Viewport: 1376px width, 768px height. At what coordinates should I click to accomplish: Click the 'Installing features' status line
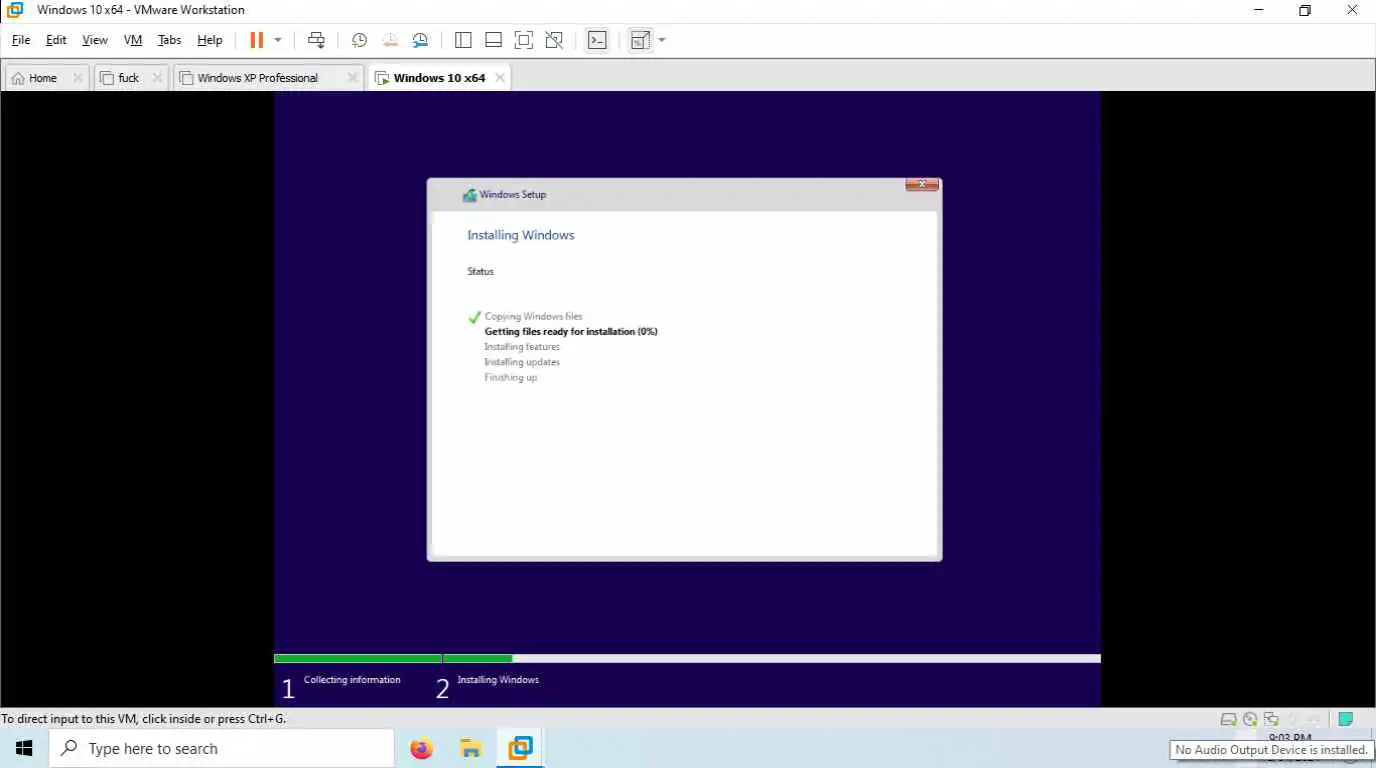(522, 347)
